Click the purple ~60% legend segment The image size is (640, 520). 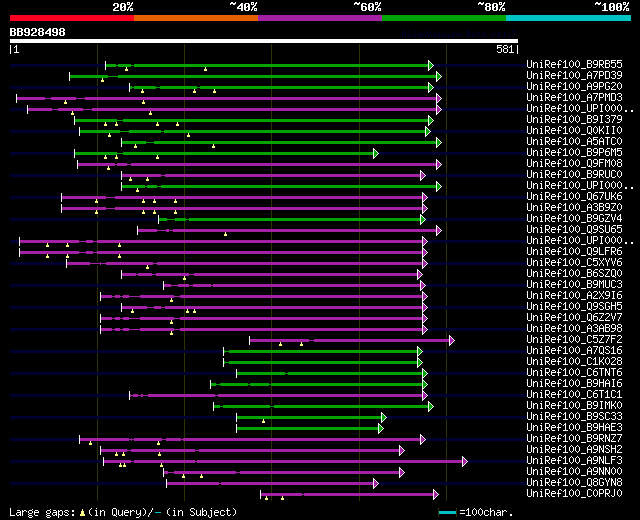click(320, 18)
